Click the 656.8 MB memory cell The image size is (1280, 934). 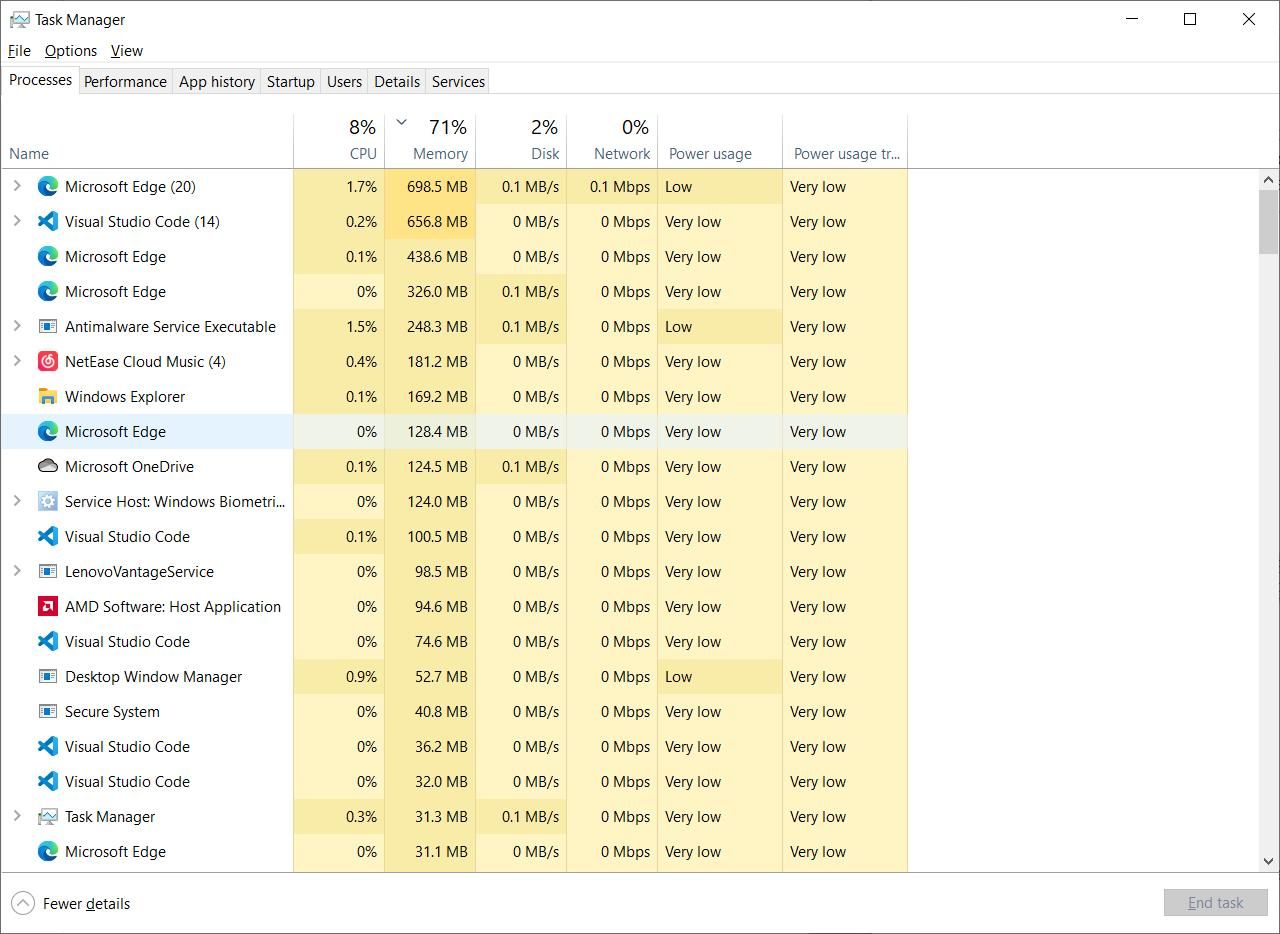(430, 221)
